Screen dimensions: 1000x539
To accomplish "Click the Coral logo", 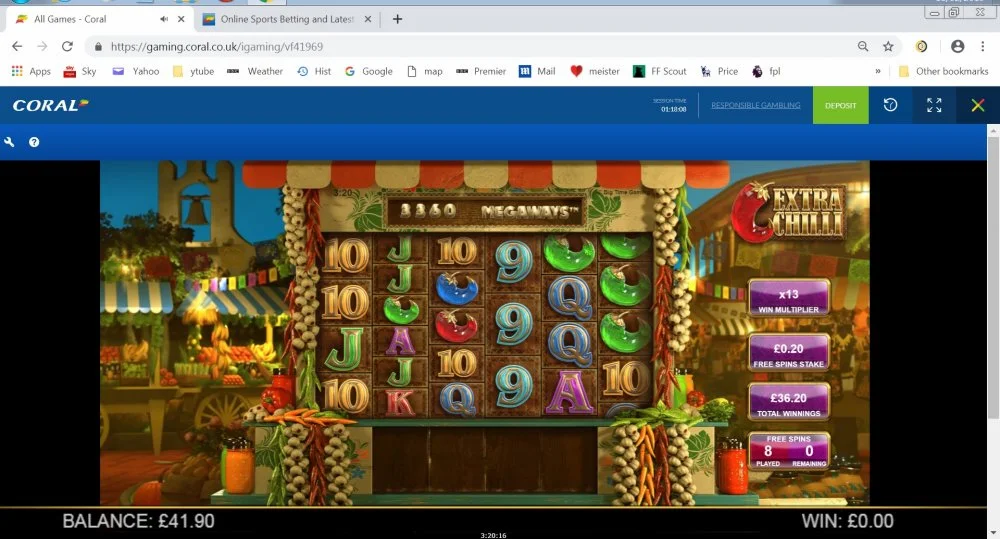I will point(50,105).
